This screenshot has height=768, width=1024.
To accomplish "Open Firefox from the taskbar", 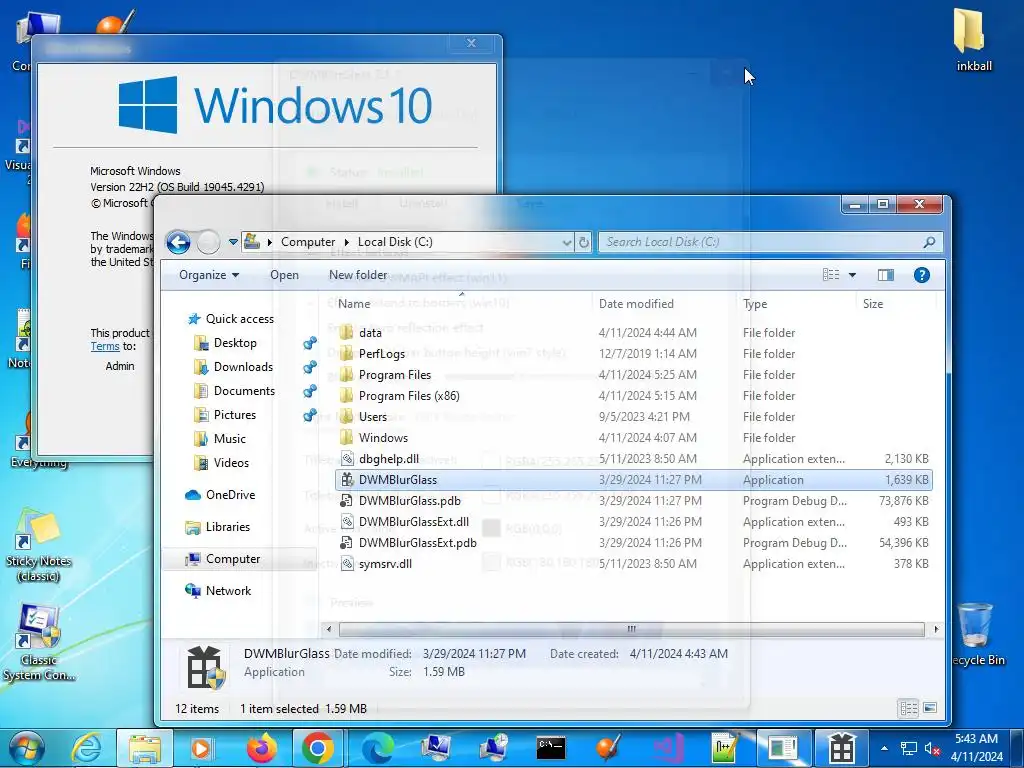I will click(x=261, y=748).
